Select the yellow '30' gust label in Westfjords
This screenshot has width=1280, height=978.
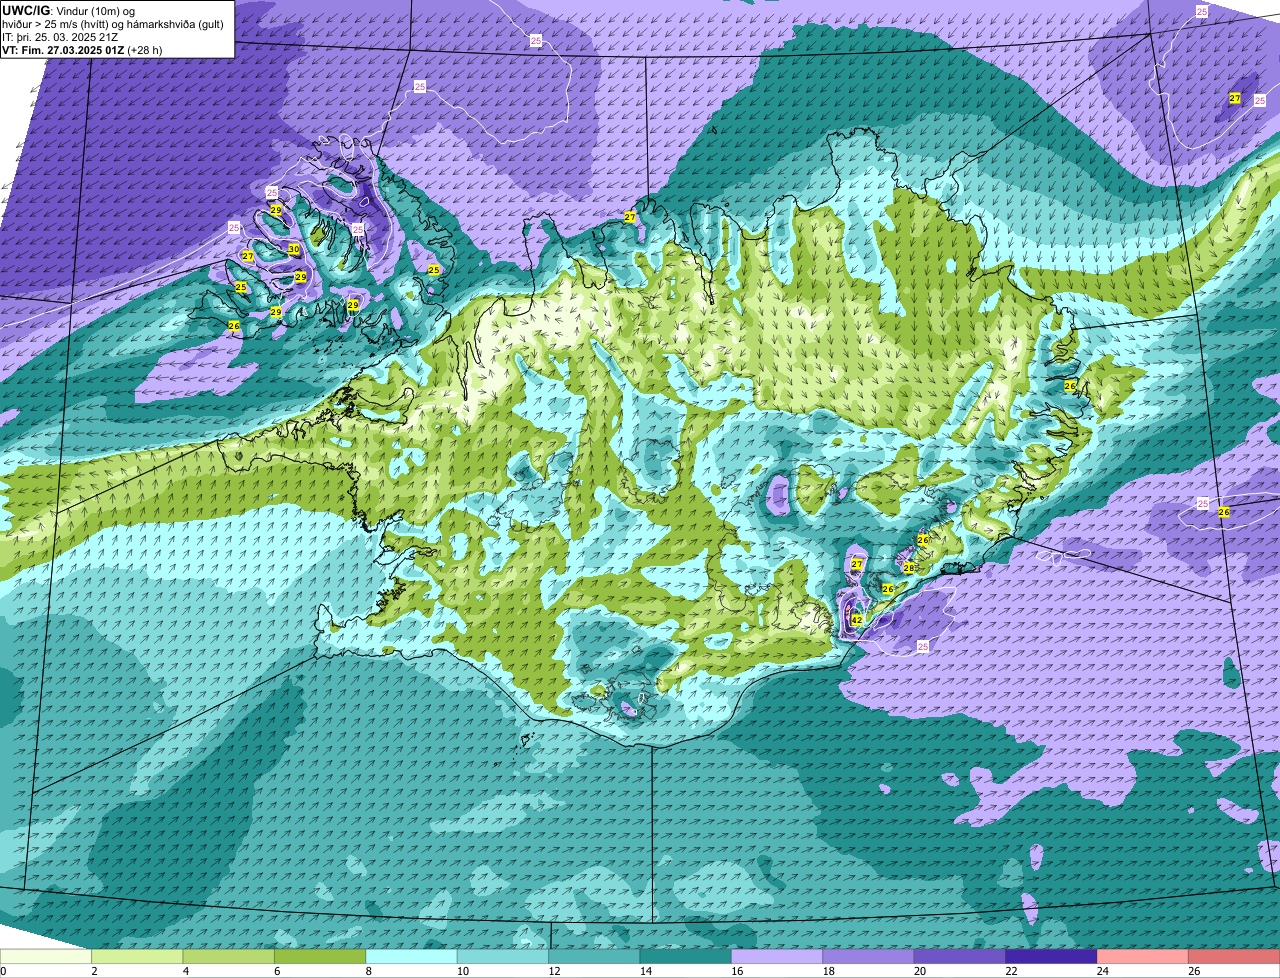[x=294, y=249]
